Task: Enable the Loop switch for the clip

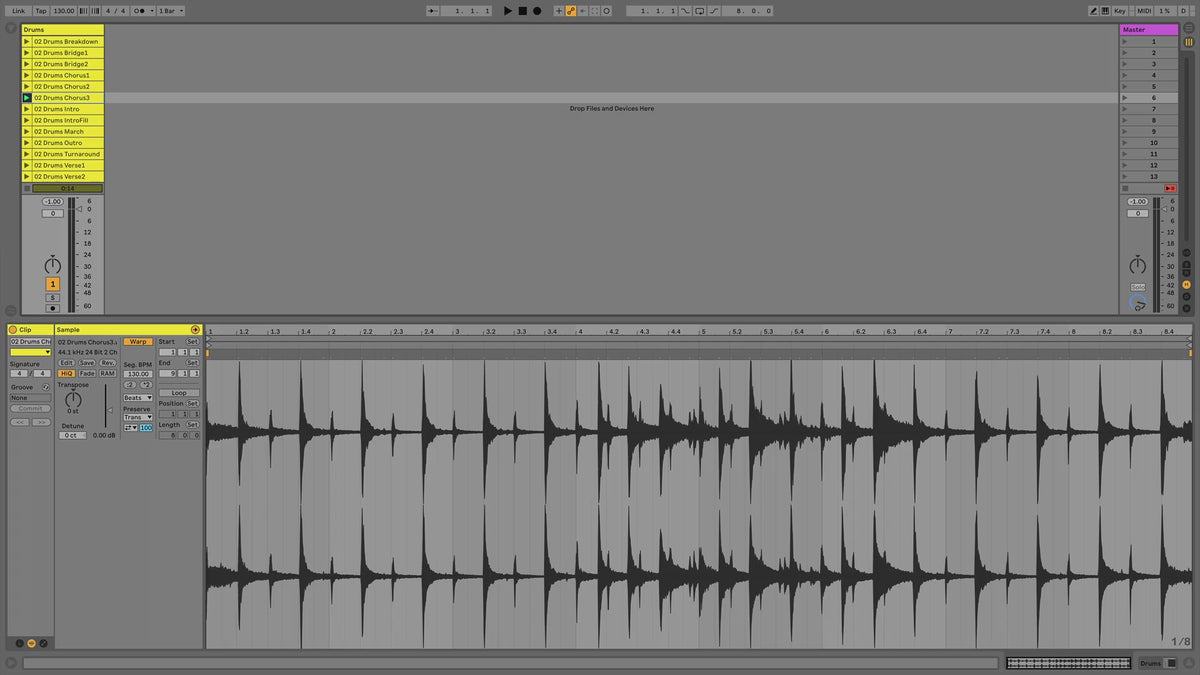Action: pos(179,393)
